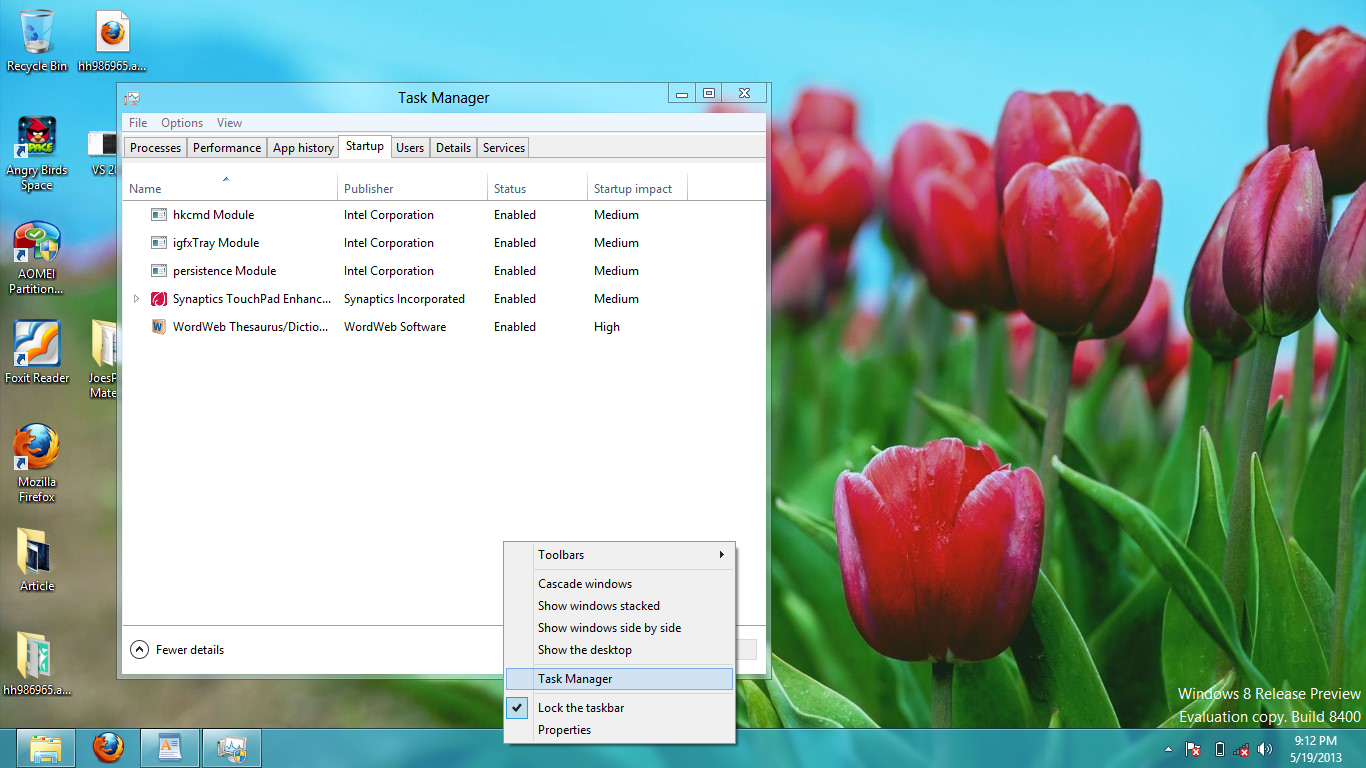This screenshot has width=1366, height=768.
Task: Switch to the Users tab
Action: [x=410, y=147]
